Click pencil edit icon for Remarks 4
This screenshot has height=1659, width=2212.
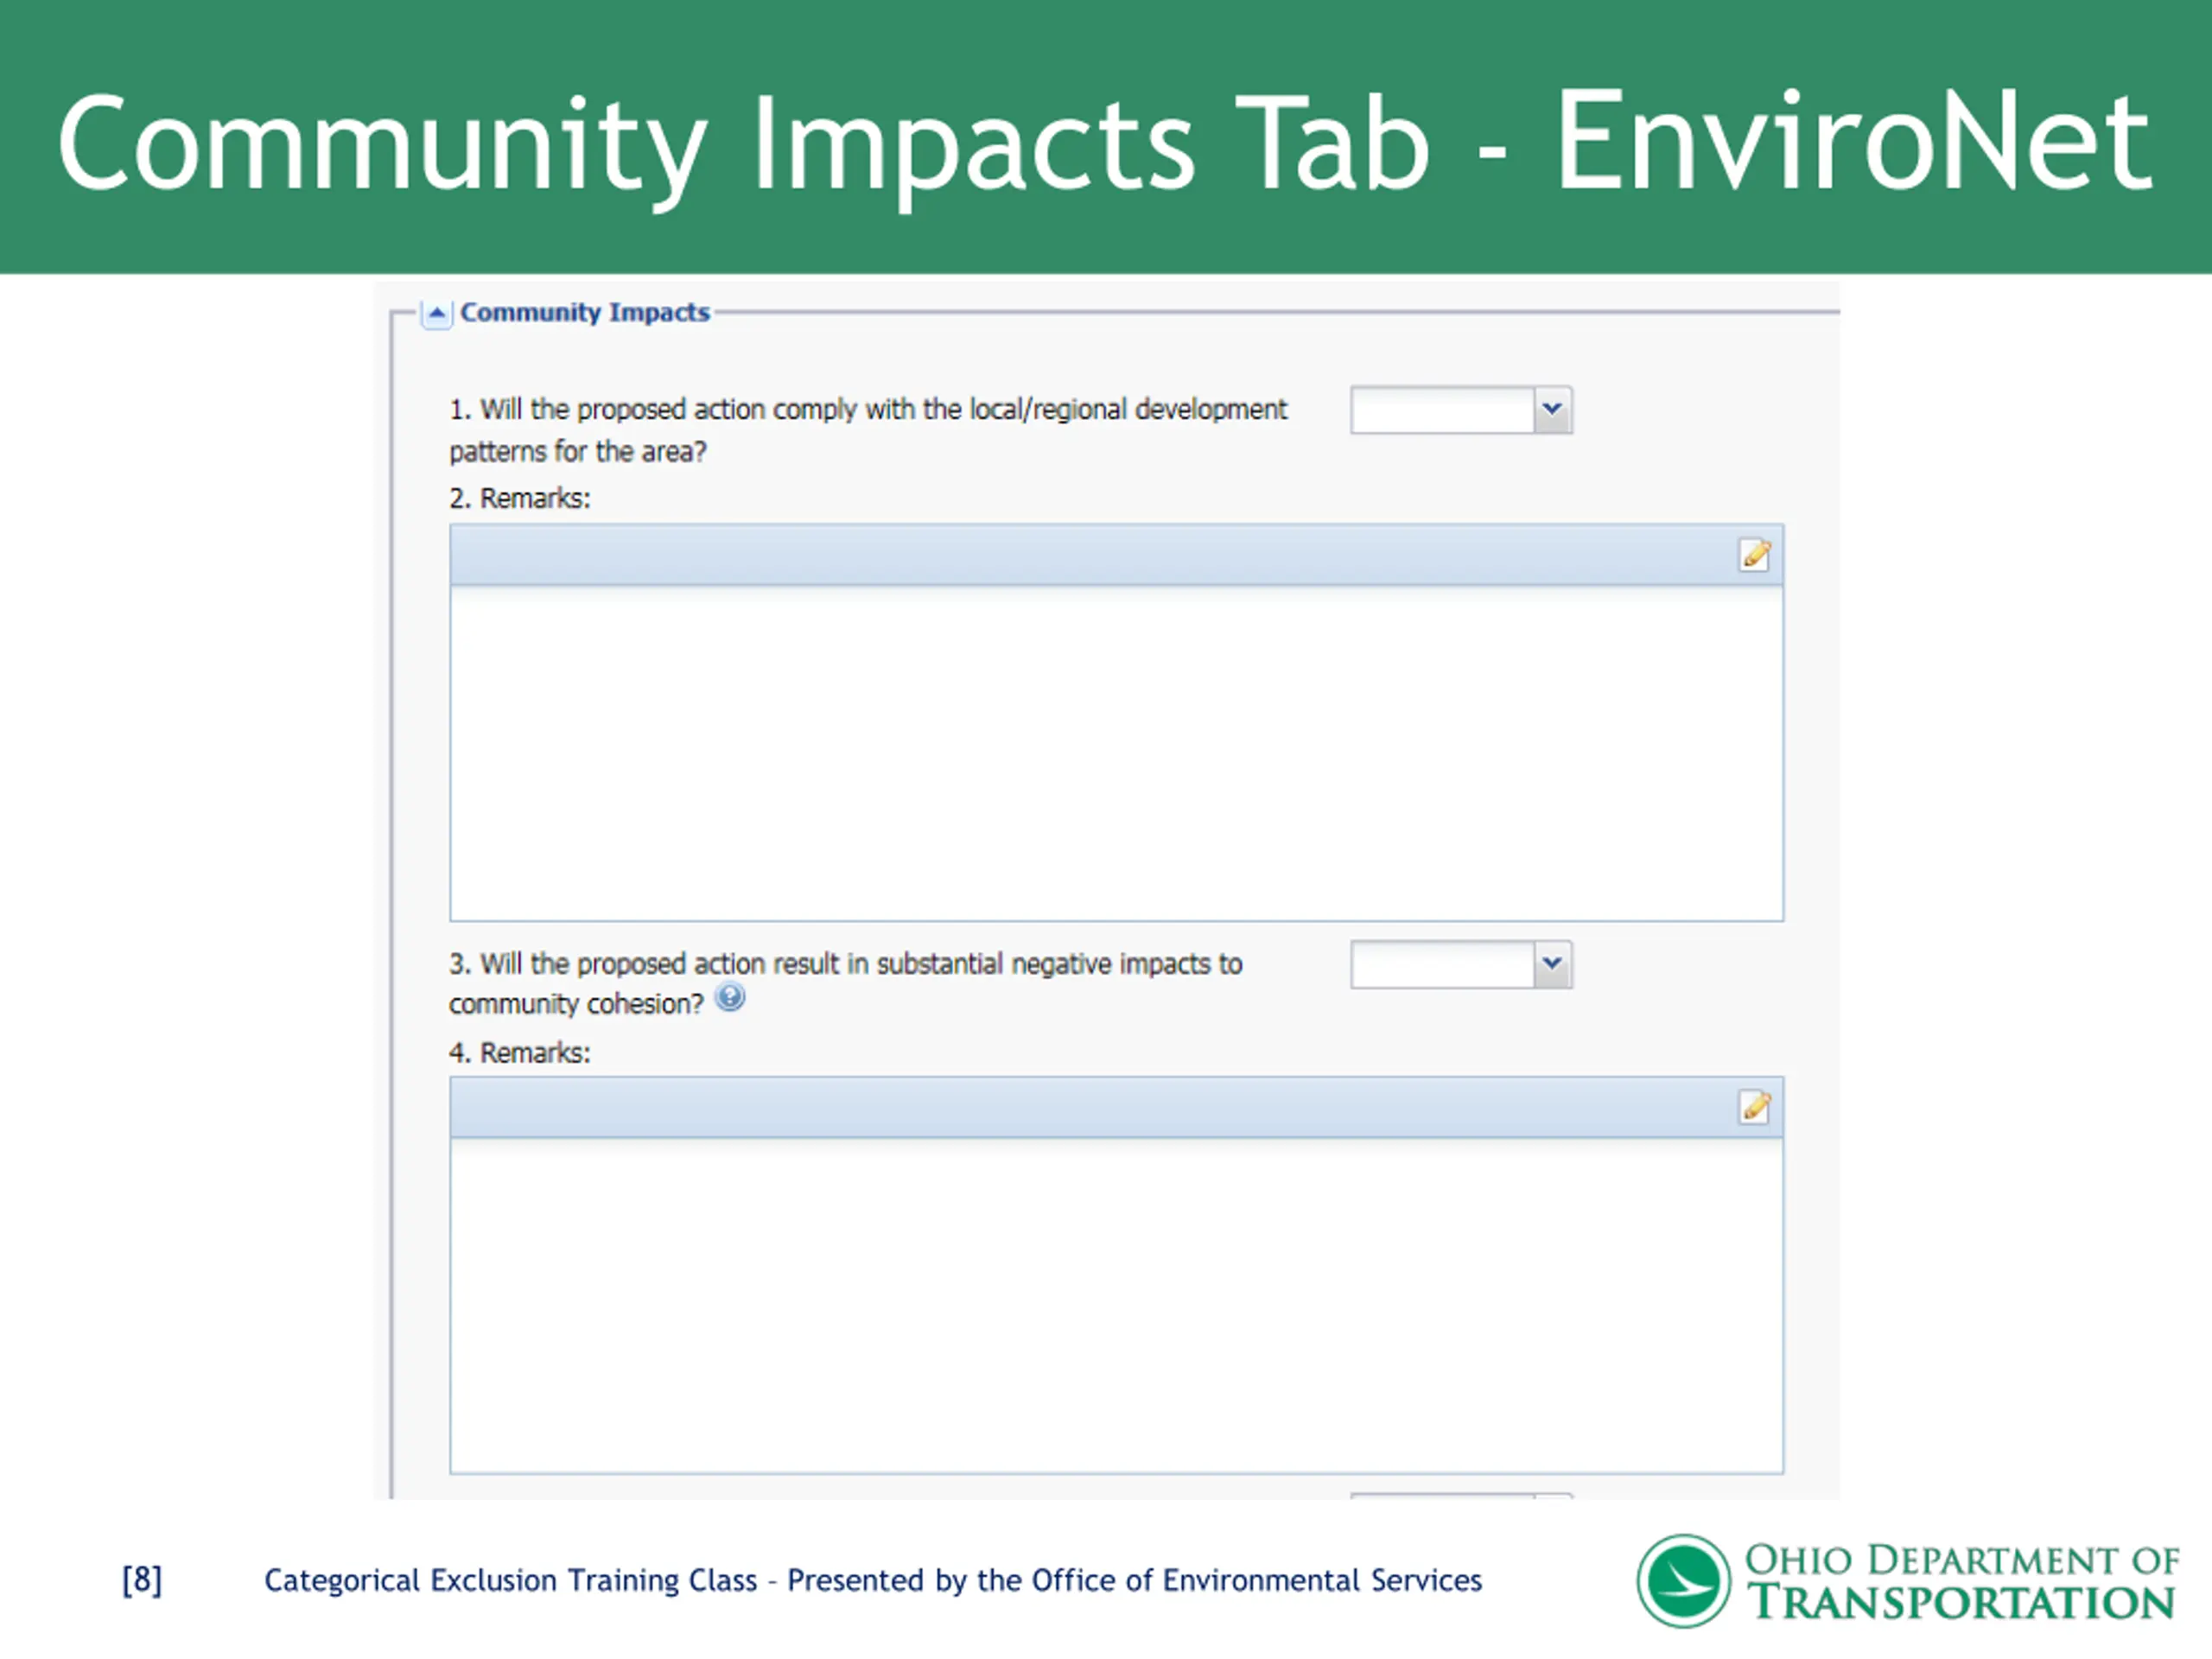(1754, 1108)
